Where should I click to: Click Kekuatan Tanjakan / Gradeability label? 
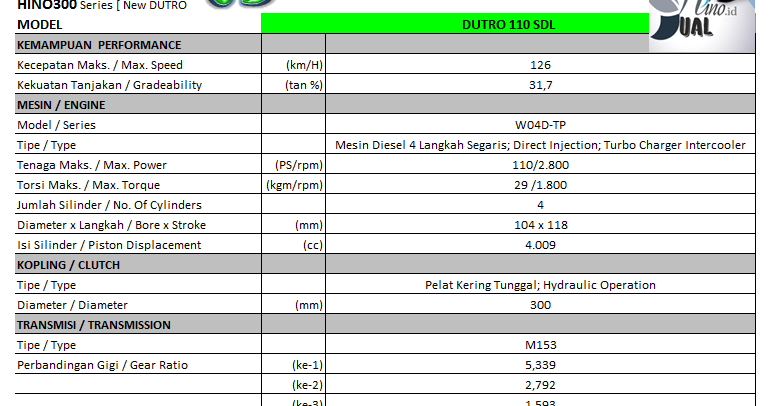click(x=109, y=85)
